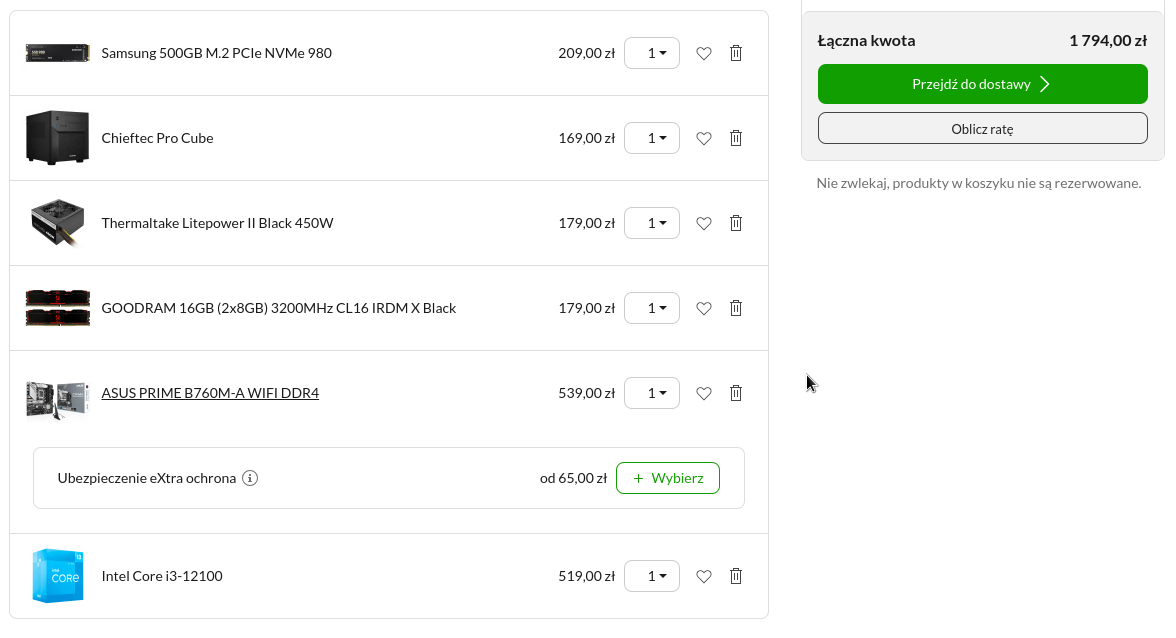Change quantity of Chieftec Pro Cube
Screen dimensions: 1176x638
[652, 138]
